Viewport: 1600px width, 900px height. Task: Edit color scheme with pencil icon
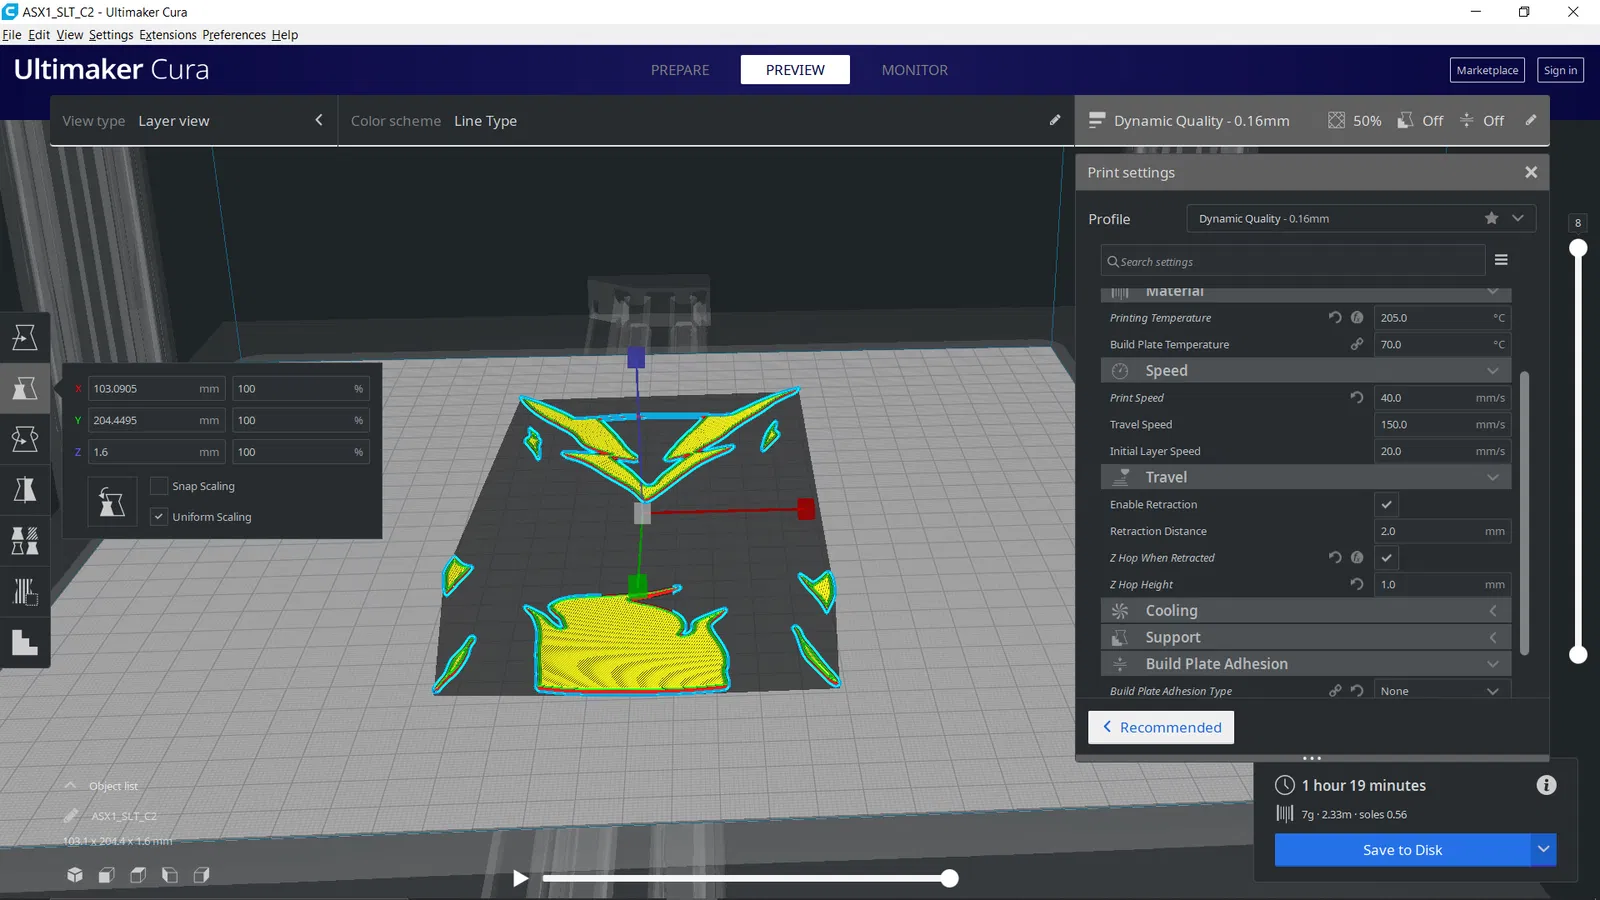1055,120
